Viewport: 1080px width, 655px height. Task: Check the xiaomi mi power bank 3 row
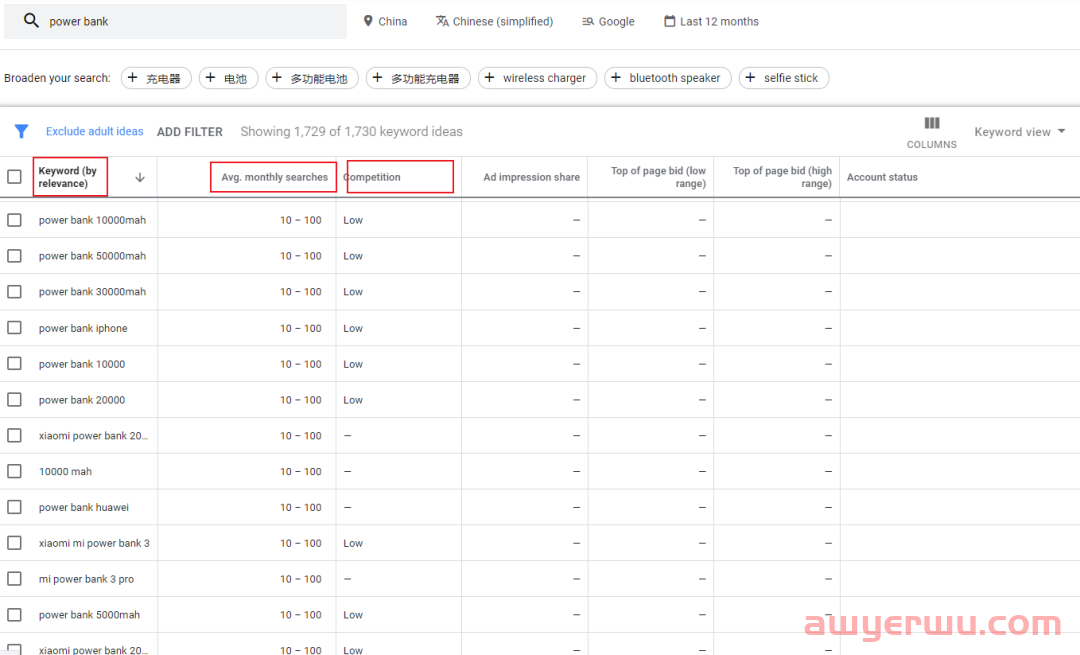[x=14, y=543]
